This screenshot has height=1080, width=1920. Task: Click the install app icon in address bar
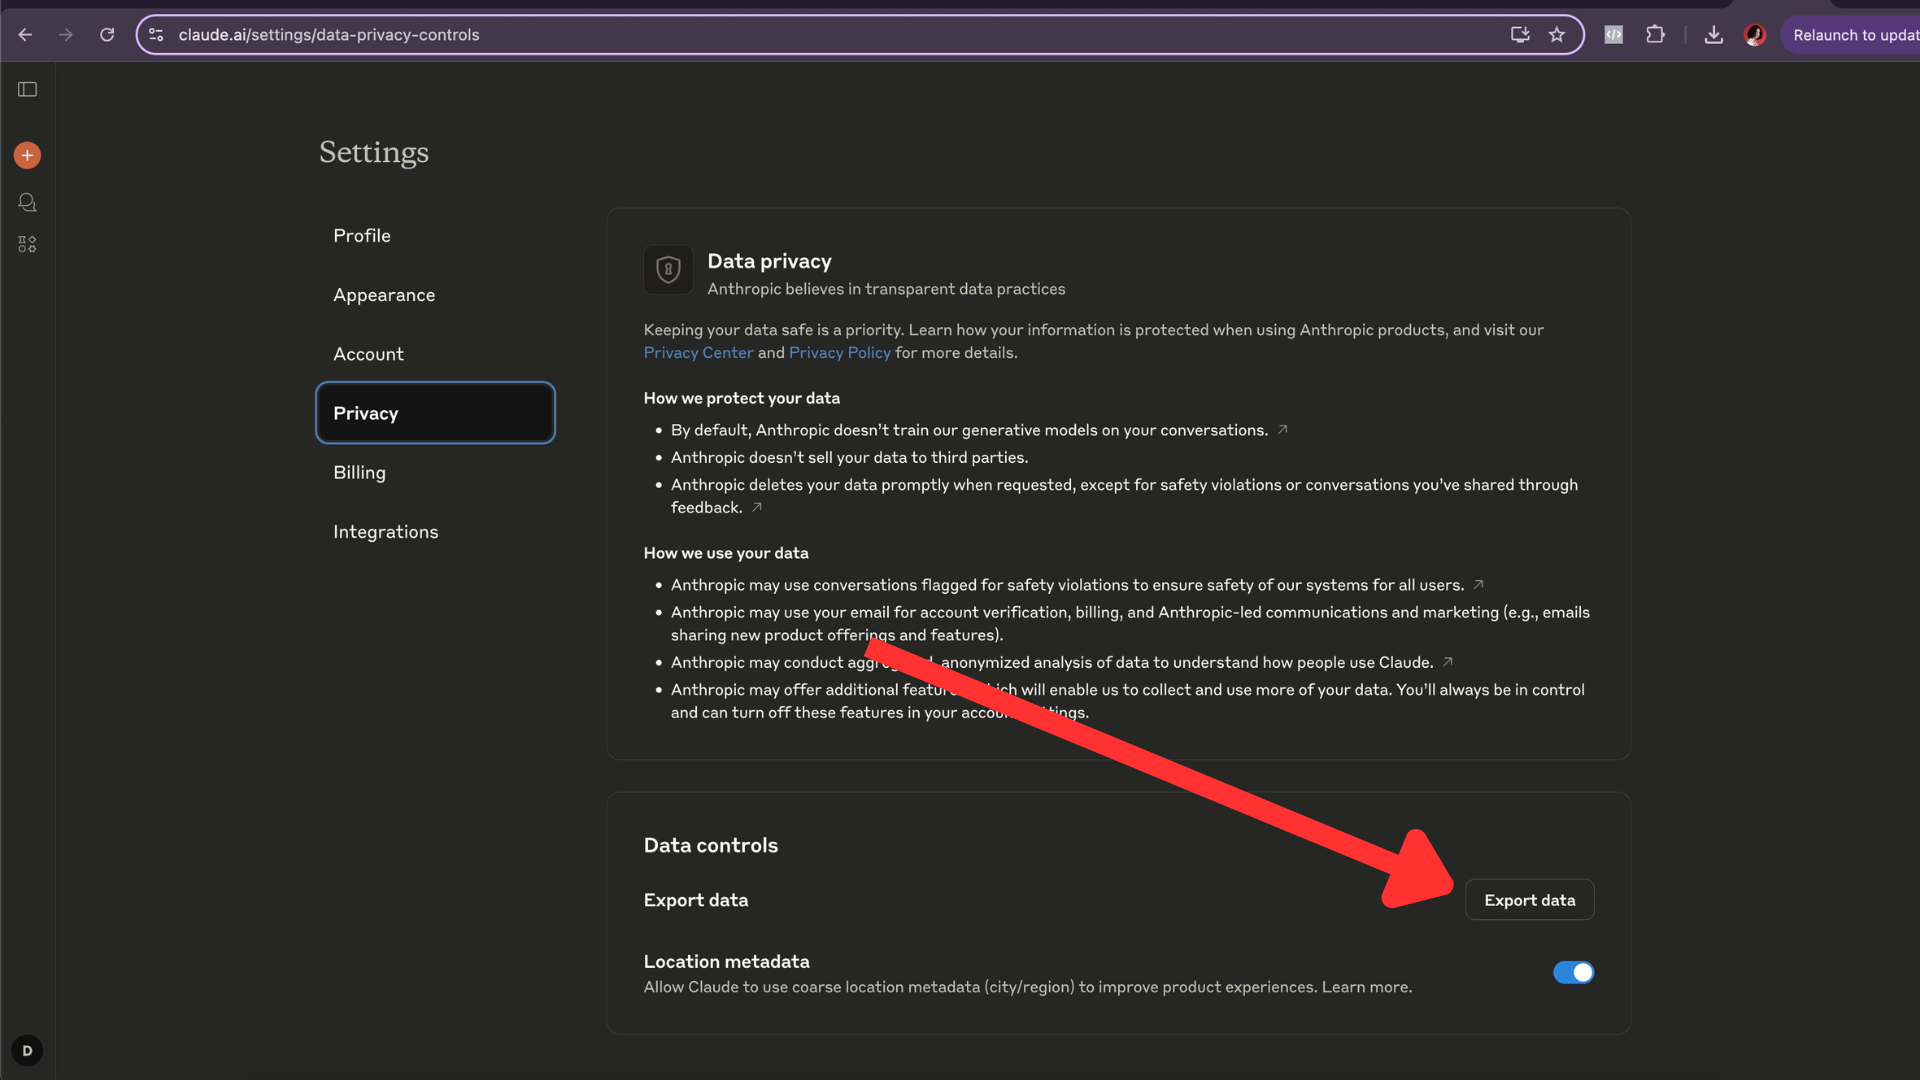(1520, 35)
